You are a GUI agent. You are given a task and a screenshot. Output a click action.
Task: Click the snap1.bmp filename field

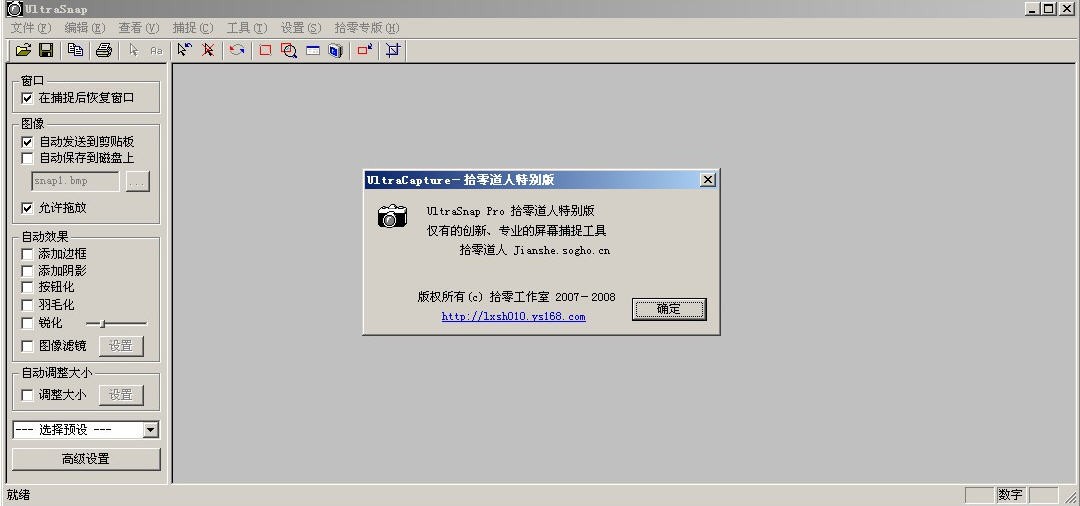76,182
